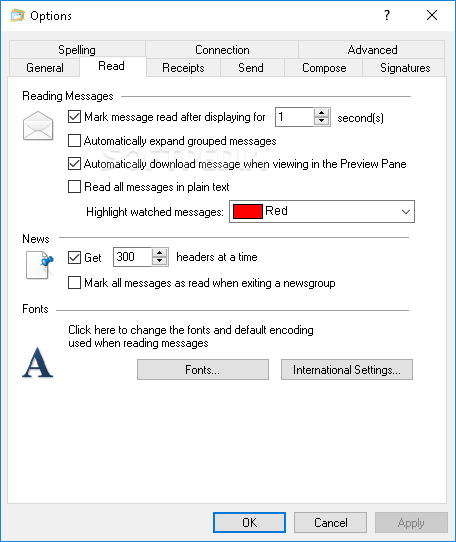The height and width of the screenshot is (542, 456).
Task: Click the question mark help button
Action: tap(387, 15)
